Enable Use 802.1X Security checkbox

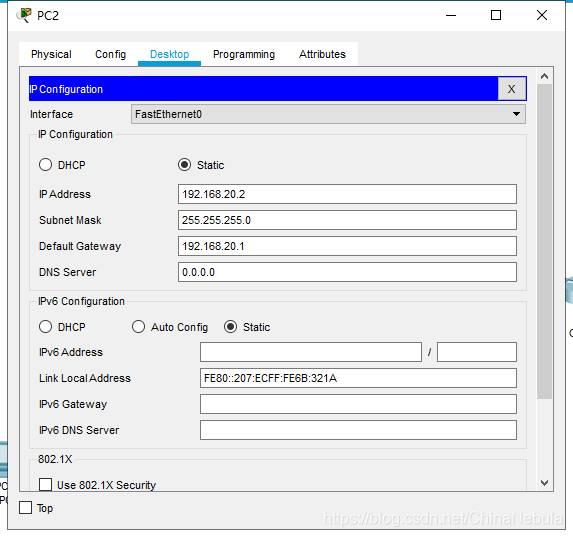(x=45, y=485)
